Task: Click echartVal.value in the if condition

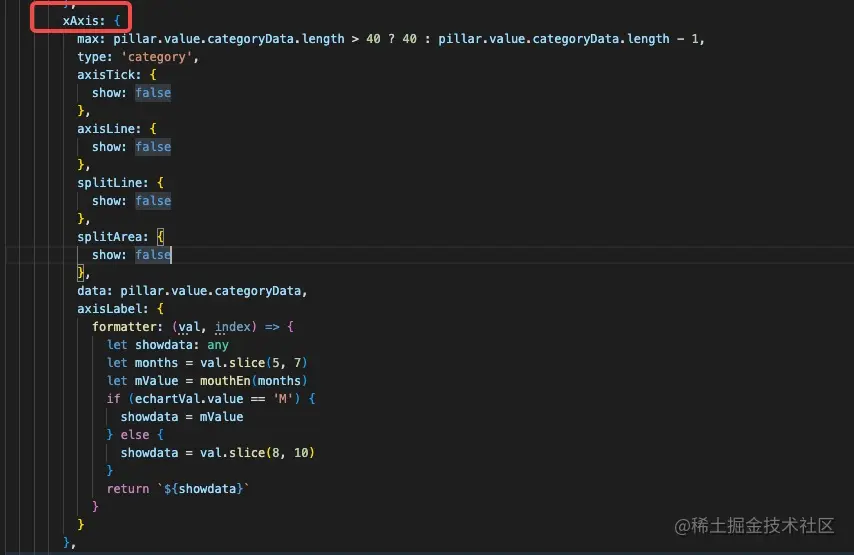Action: [x=189, y=399]
